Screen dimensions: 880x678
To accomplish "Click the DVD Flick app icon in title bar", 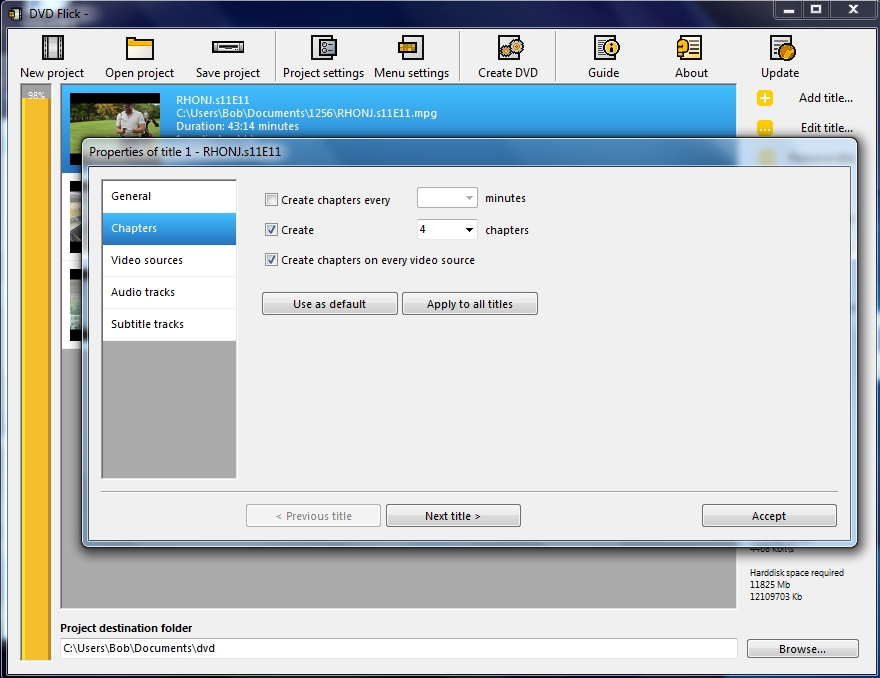I will pos(15,13).
